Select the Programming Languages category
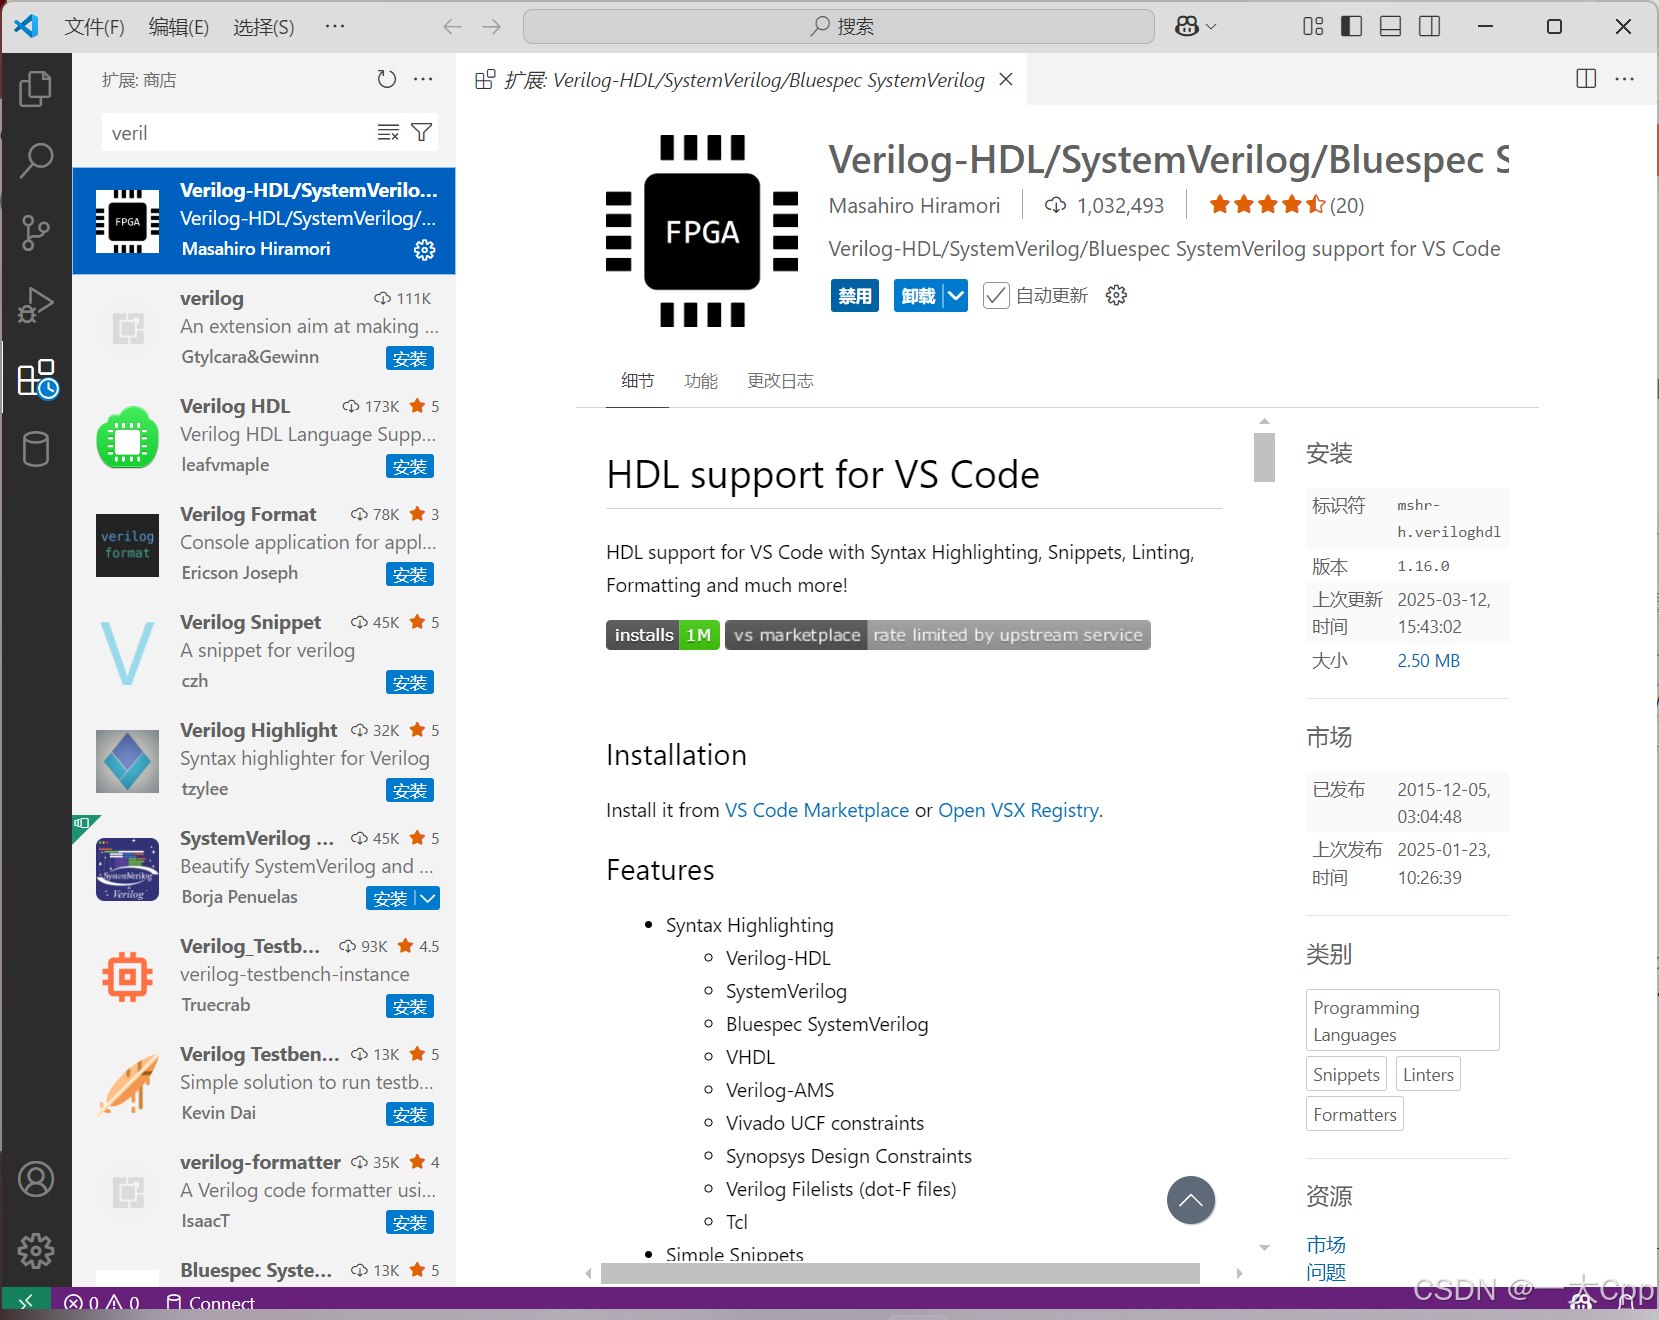This screenshot has width=1659, height=1320. [x=1403, y=1020]
